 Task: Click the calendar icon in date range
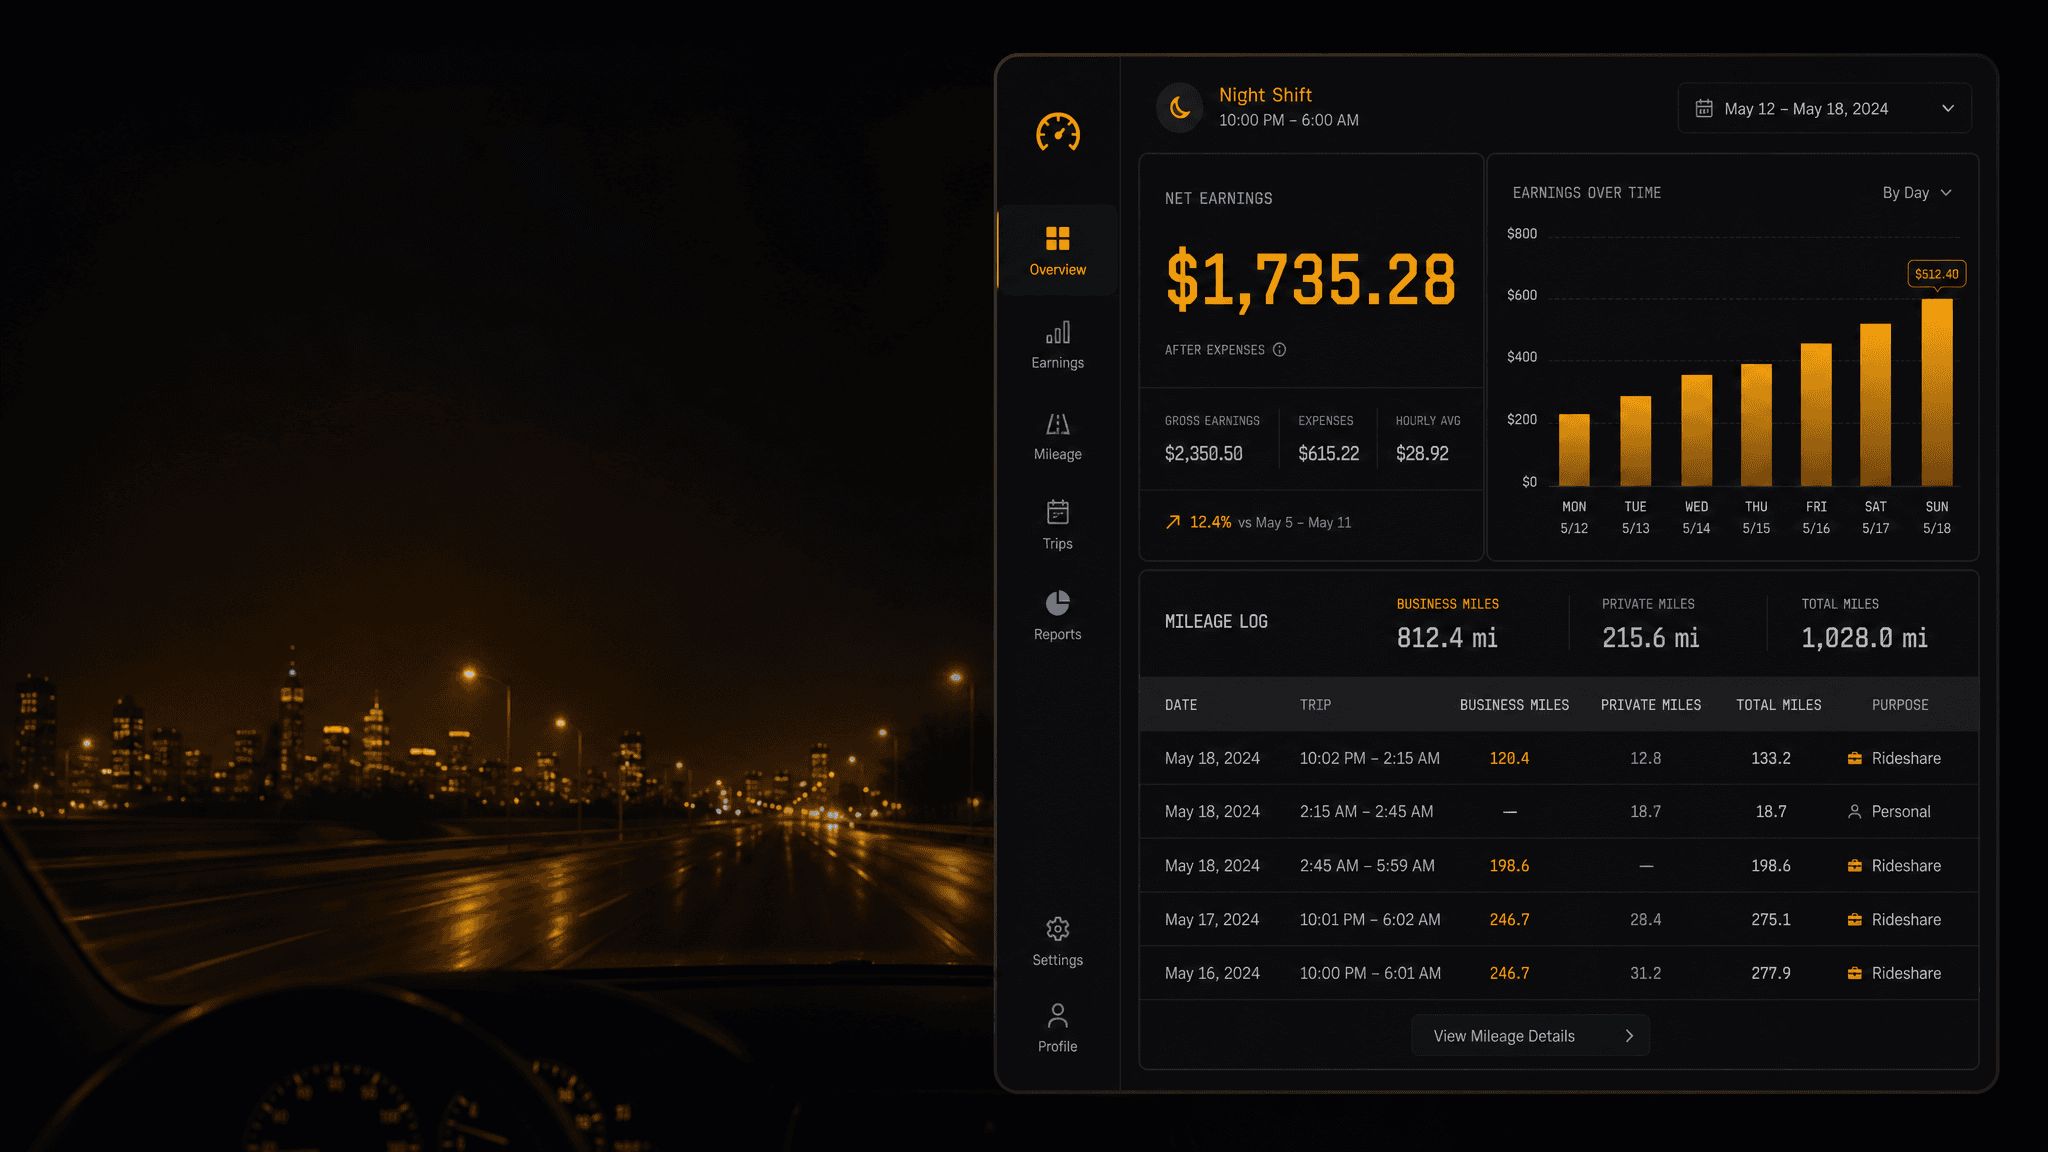point(1704,108)
